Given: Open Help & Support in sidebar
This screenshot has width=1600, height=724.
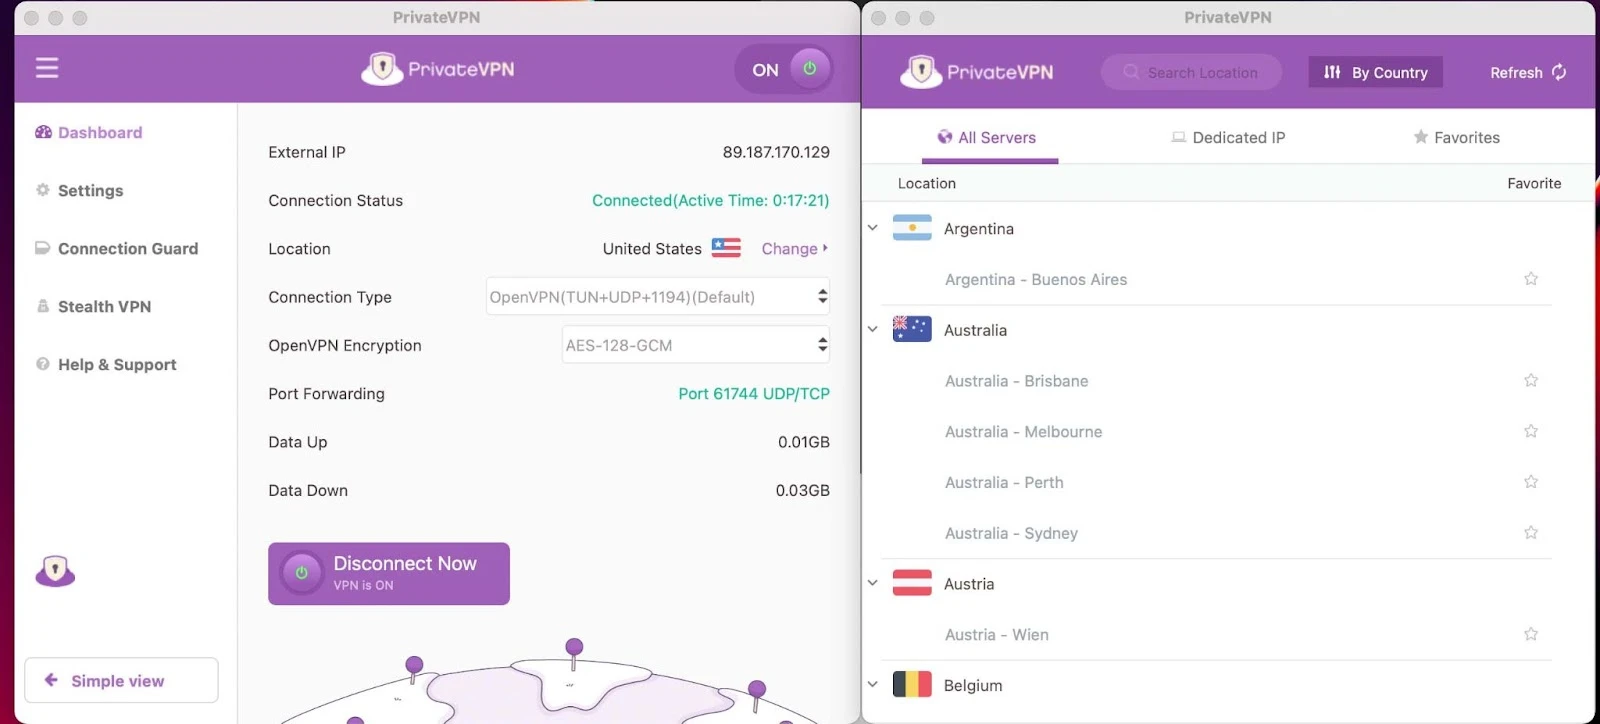Looking at the screenshot, I should point(106,364).
